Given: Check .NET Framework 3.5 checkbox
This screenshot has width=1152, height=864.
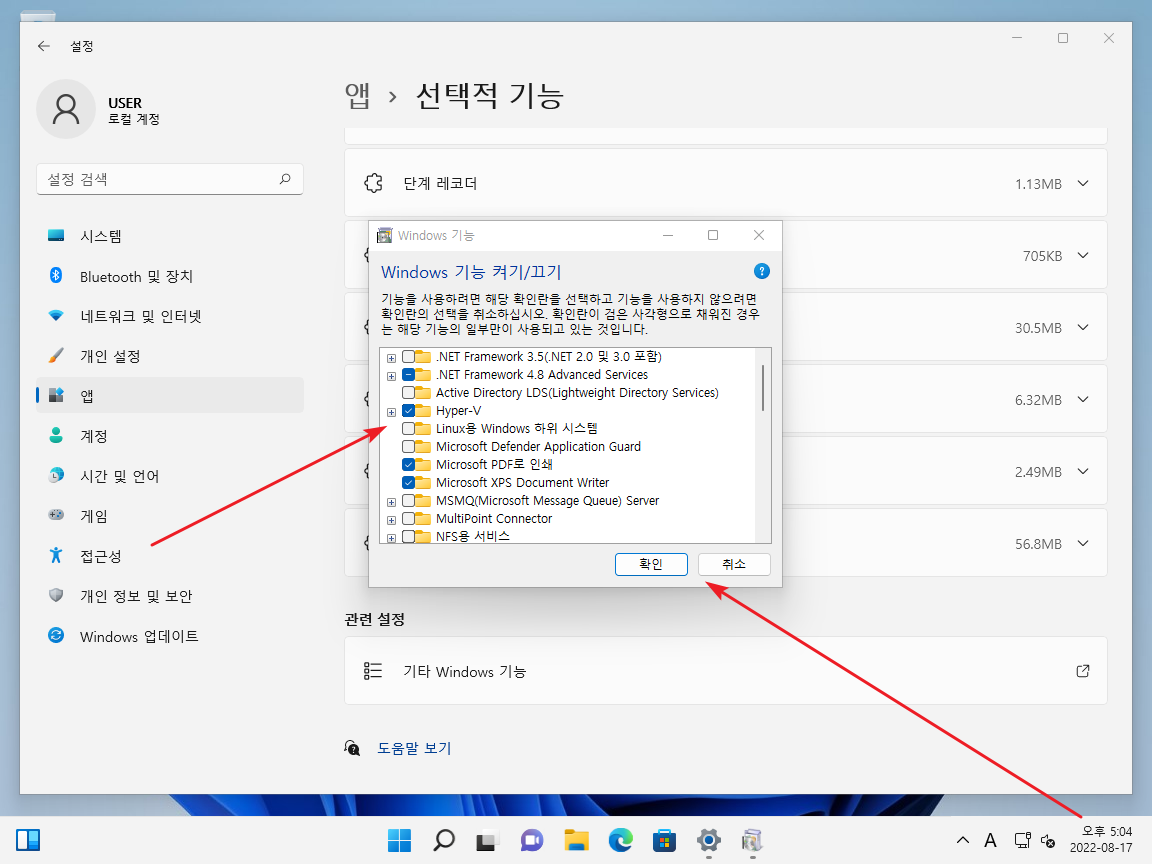Looking at the screenshot, I should pyautogui.click(x=408, y=357).
